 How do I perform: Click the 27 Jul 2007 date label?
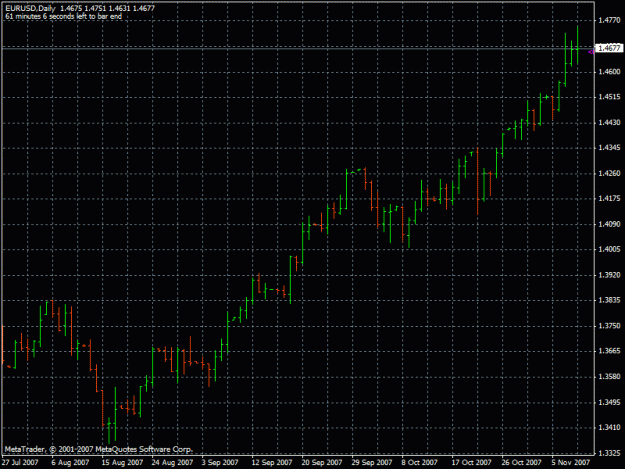[20, 462]
